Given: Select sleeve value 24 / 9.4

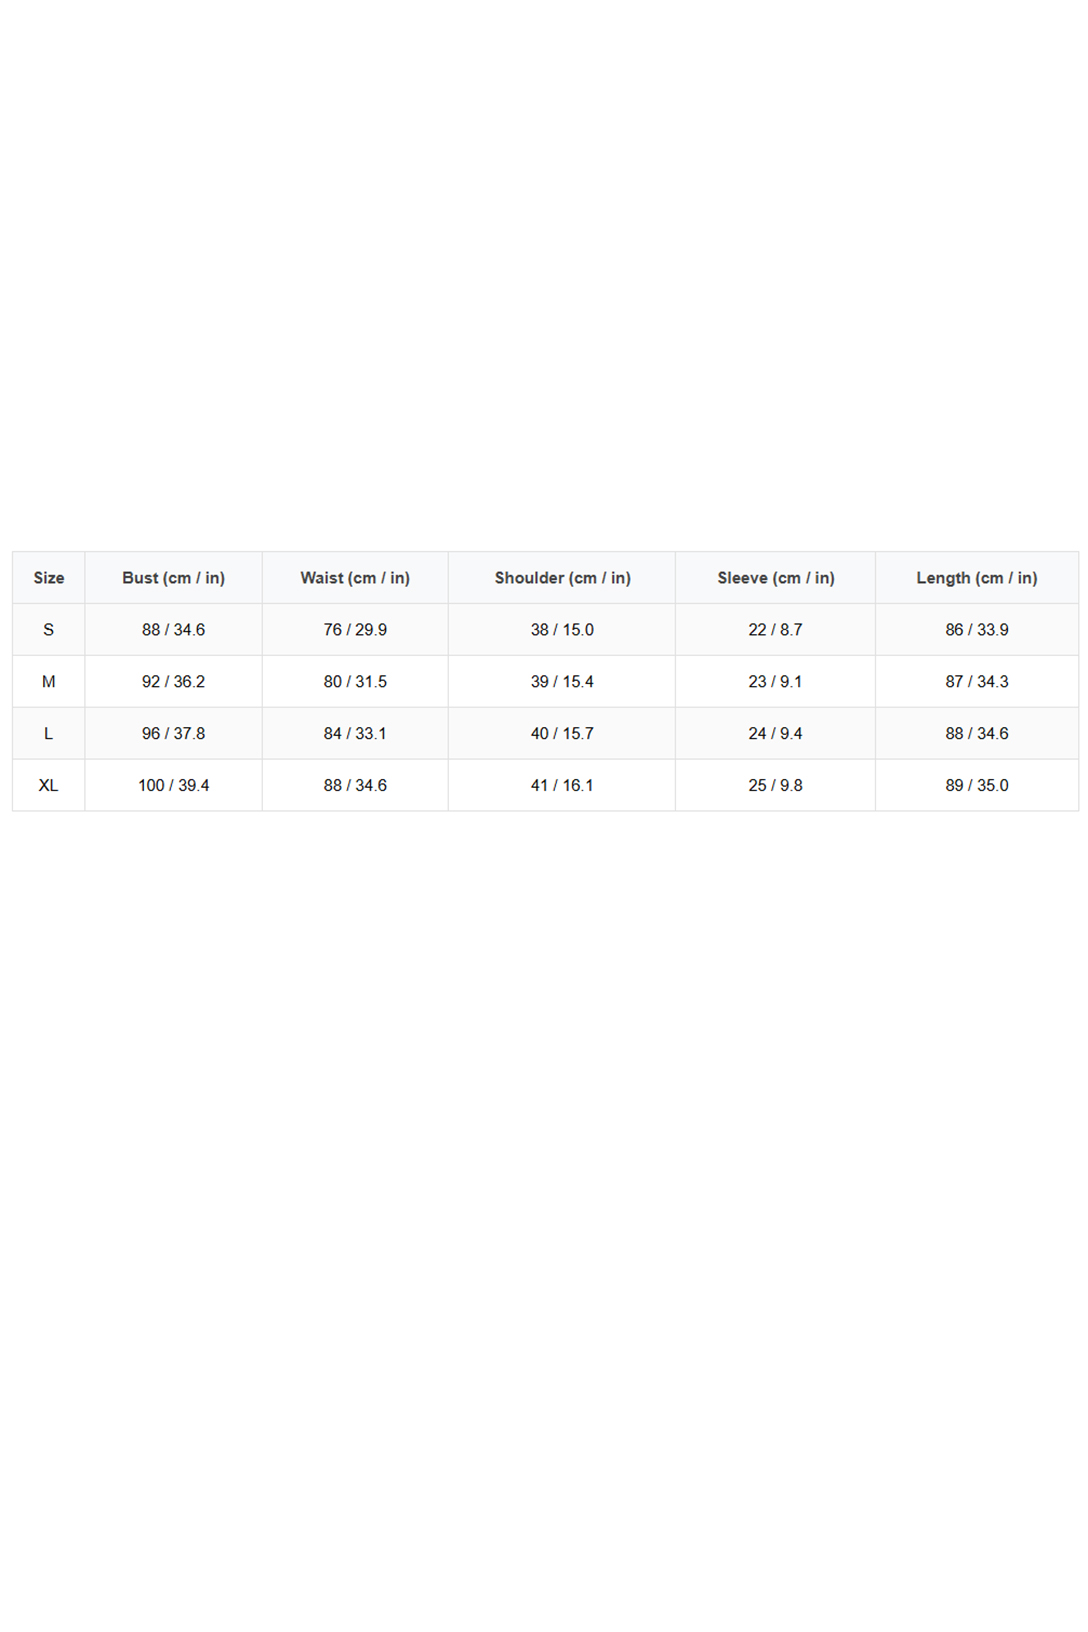Looking at the screenshot, I should pos(775,734).
